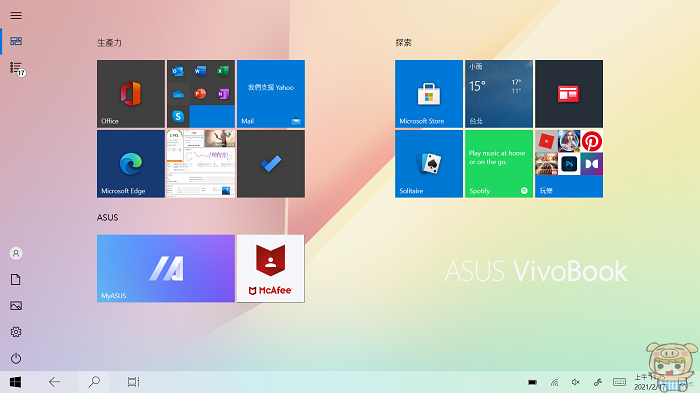
Task: Open taskbar Search magnifier
Action: click(94, 382)
